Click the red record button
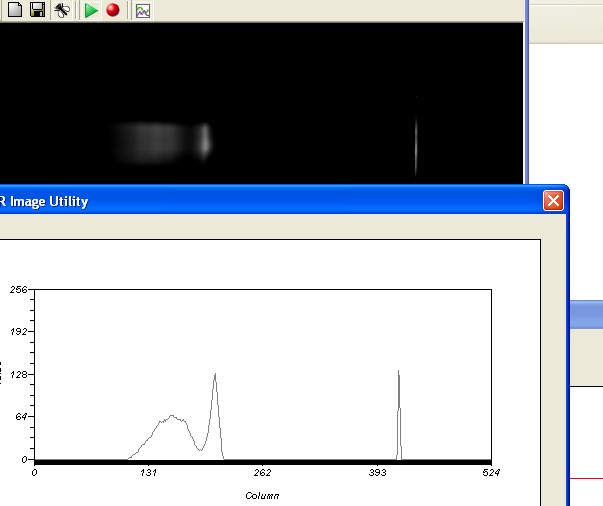This screenshot has width=603, height=506. pos(113,10)
